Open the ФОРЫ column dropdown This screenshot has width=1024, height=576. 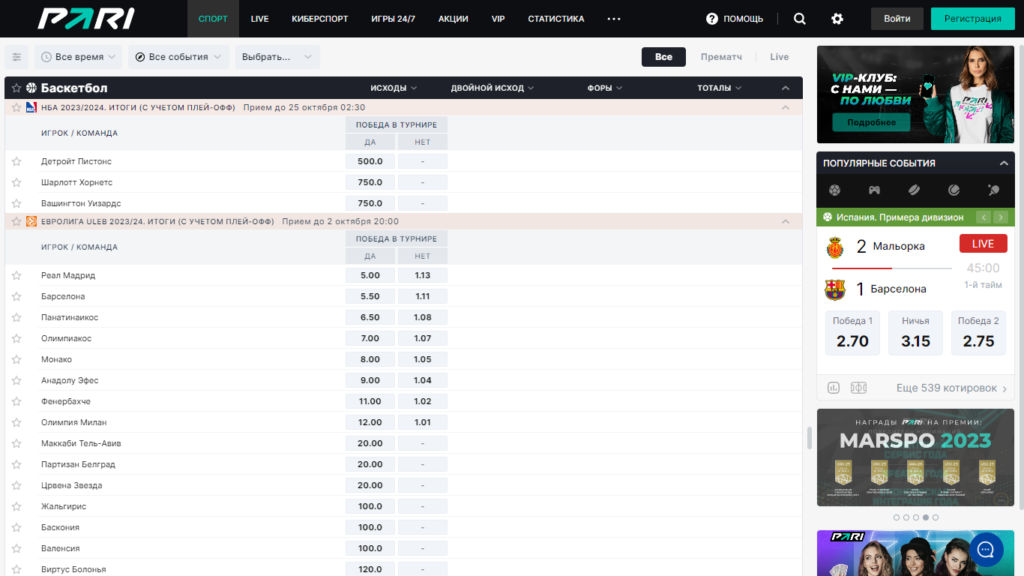[605, 88]
